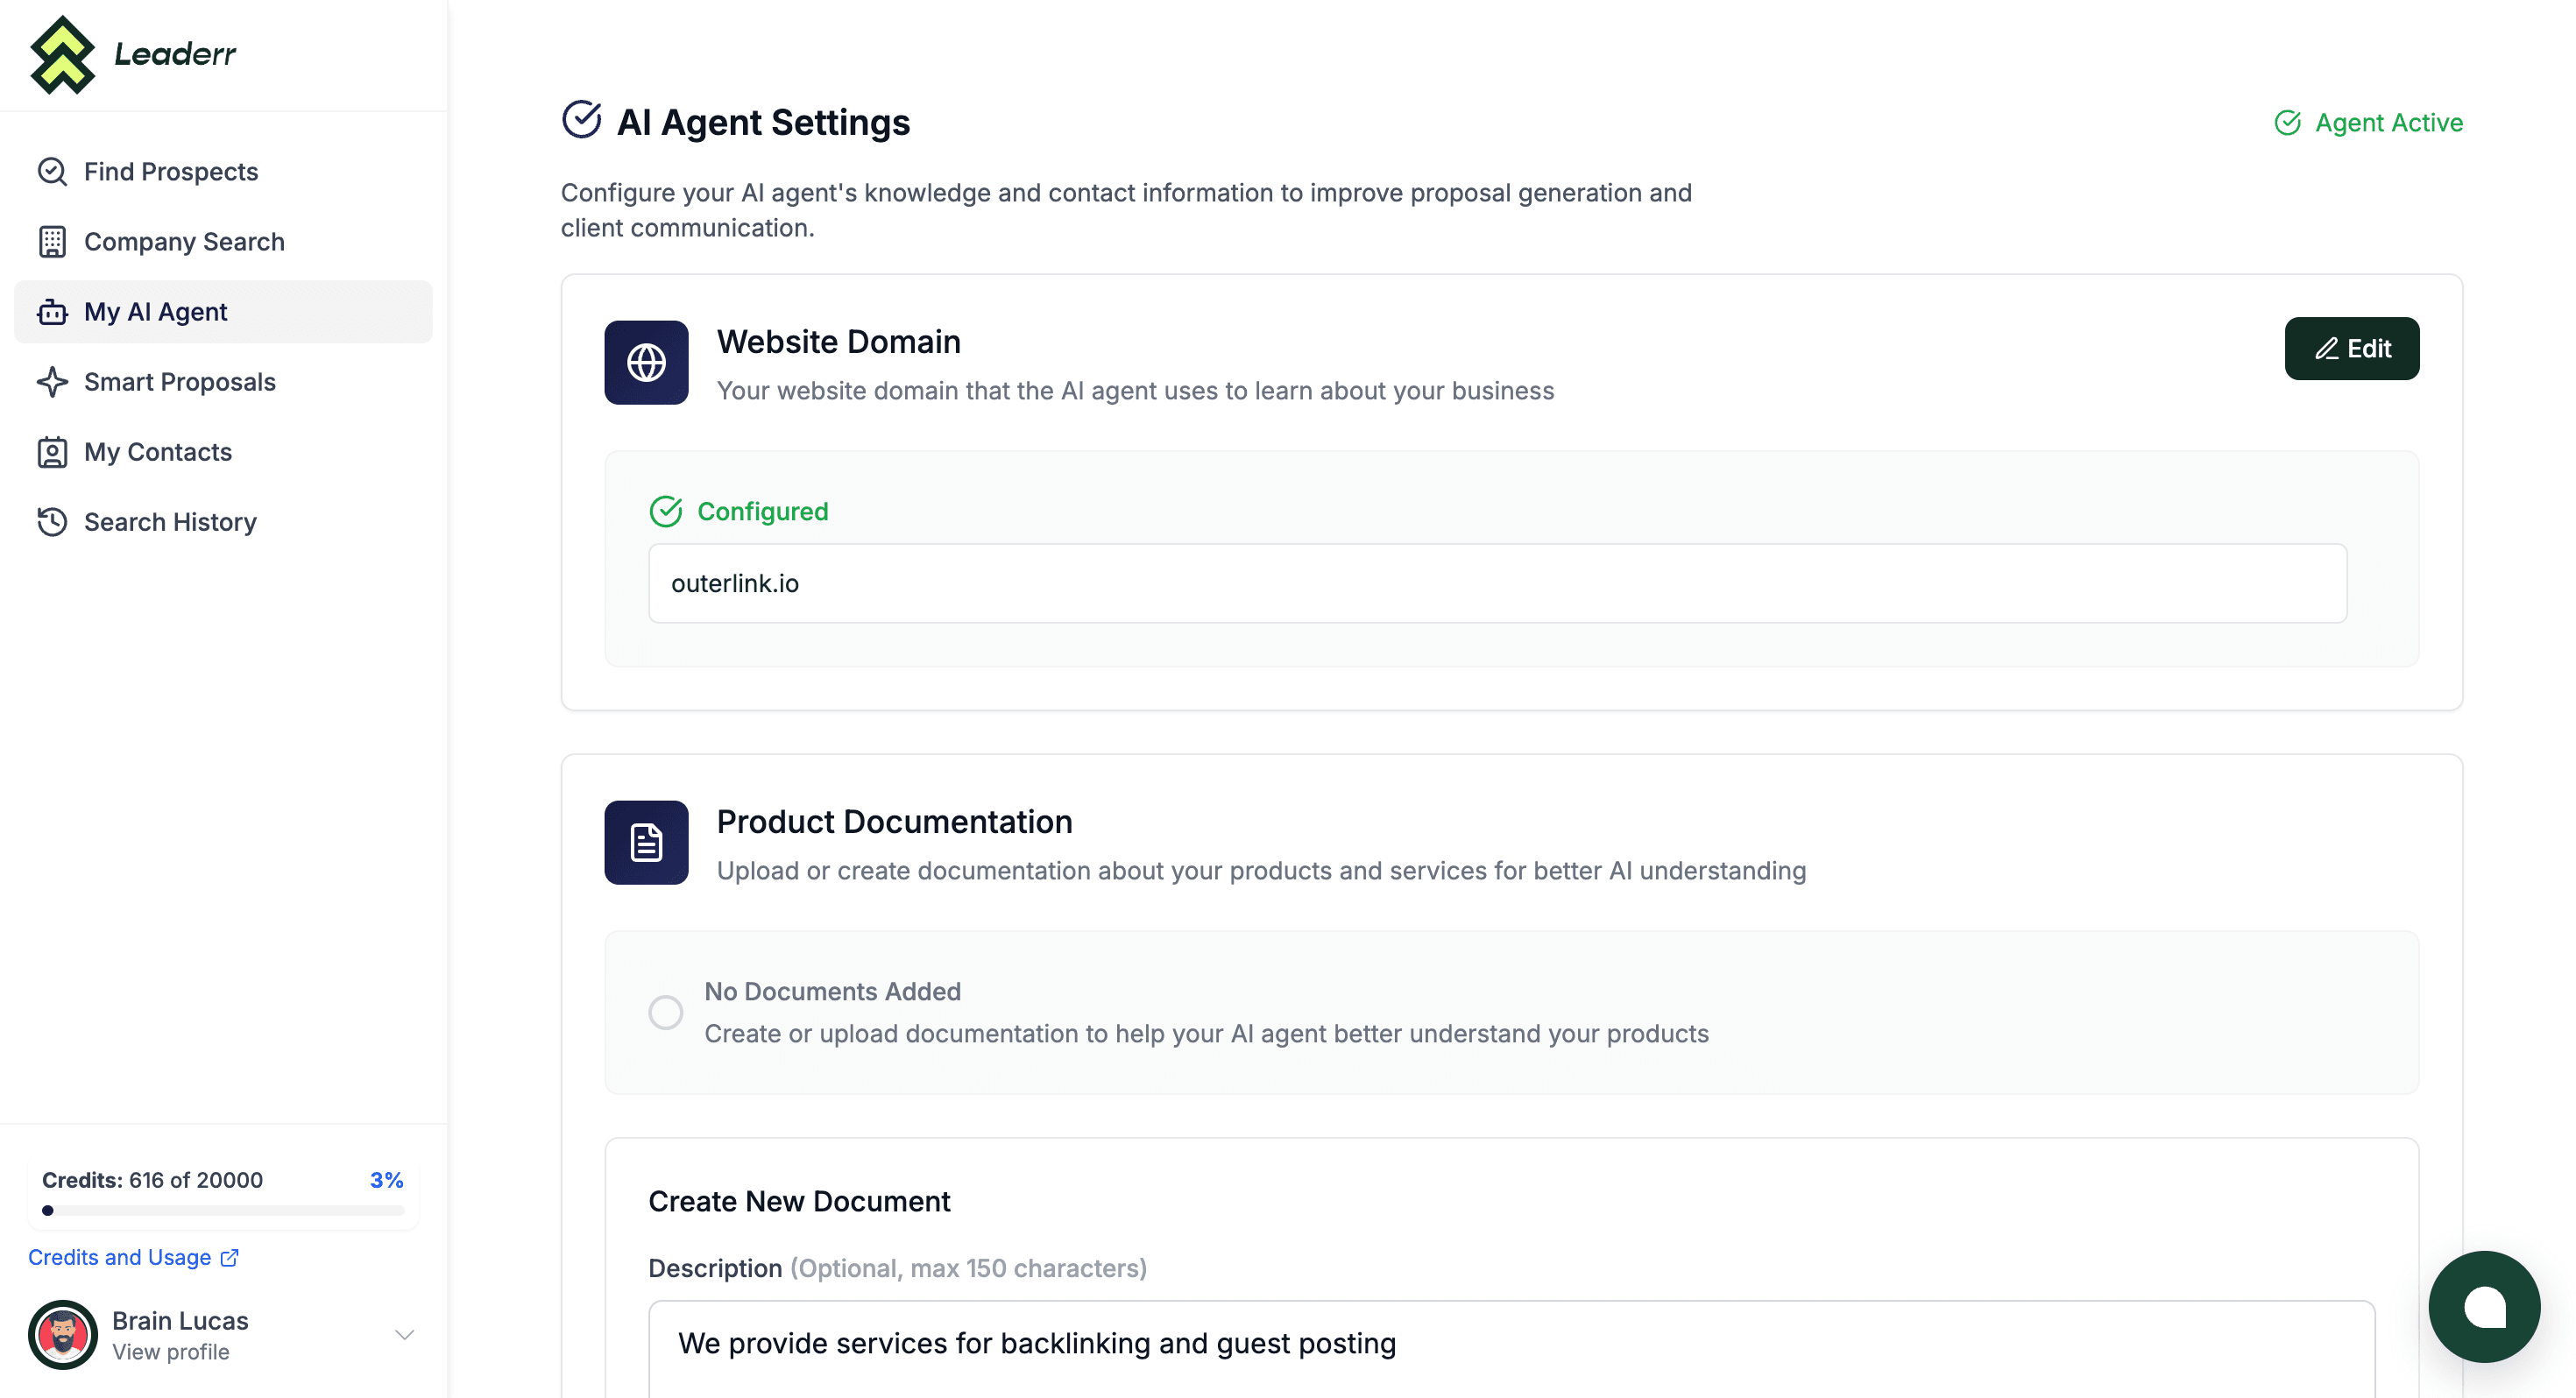This screenshot has height=1398, width=2576.
Task: Click the Search History clock icon
Action: pos(52,522)
